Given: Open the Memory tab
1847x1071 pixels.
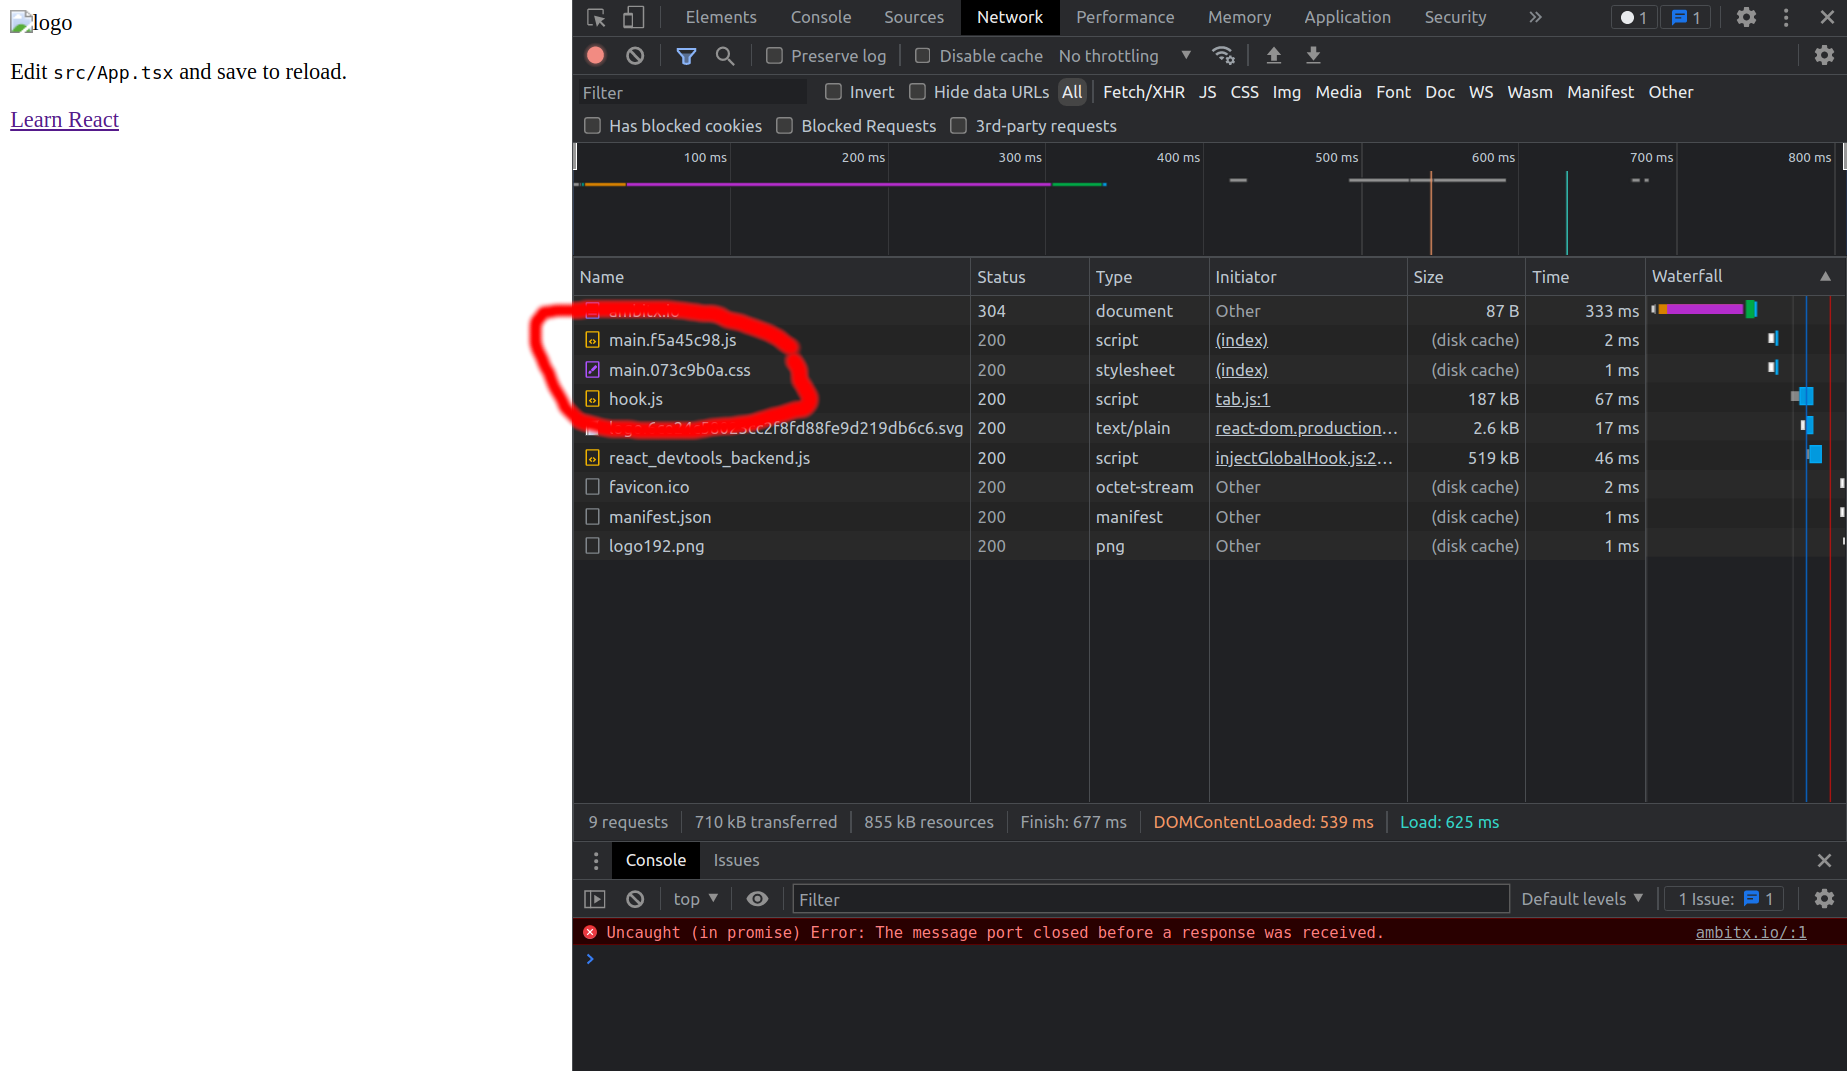Looking at the screenshot, I should pos(1239,17).
